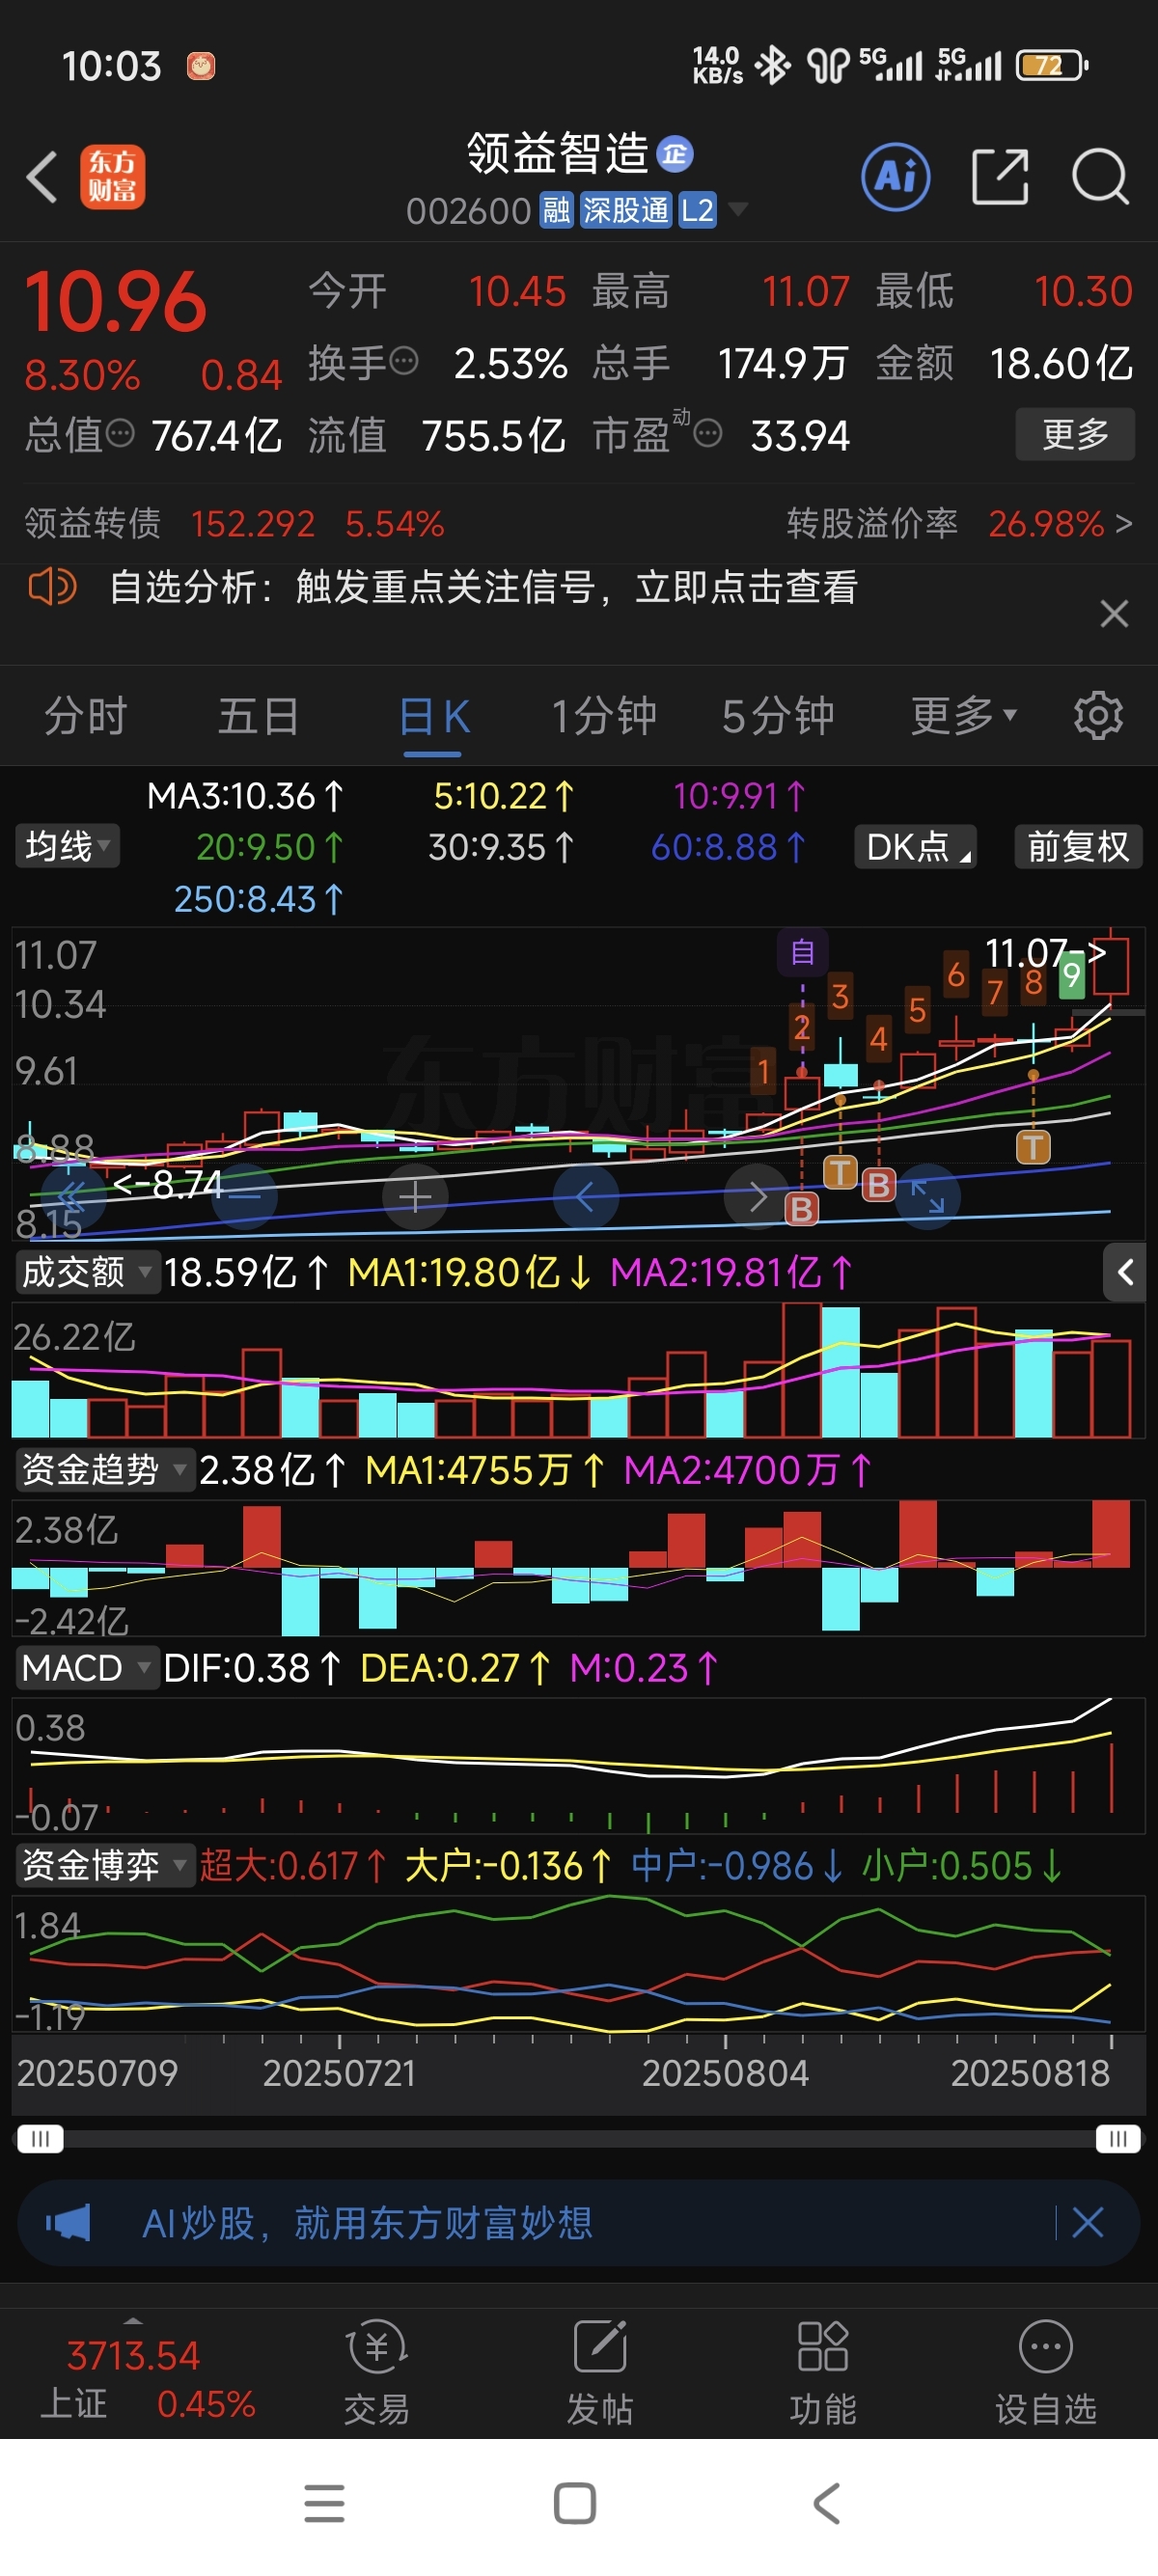Collapse side panel with arrow button
Image resolution: width=1158 pixels, height=2576 pixels.
[x=1125, y=1272]
